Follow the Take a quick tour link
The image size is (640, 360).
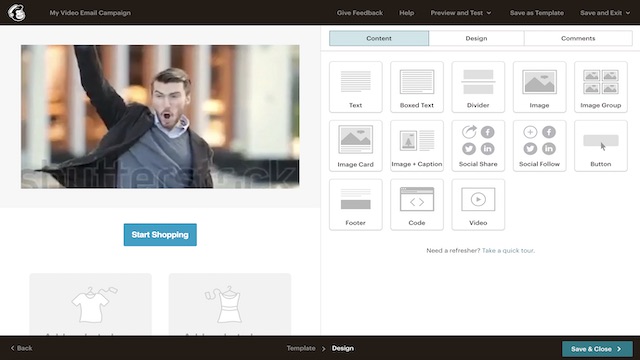point(508,251)
